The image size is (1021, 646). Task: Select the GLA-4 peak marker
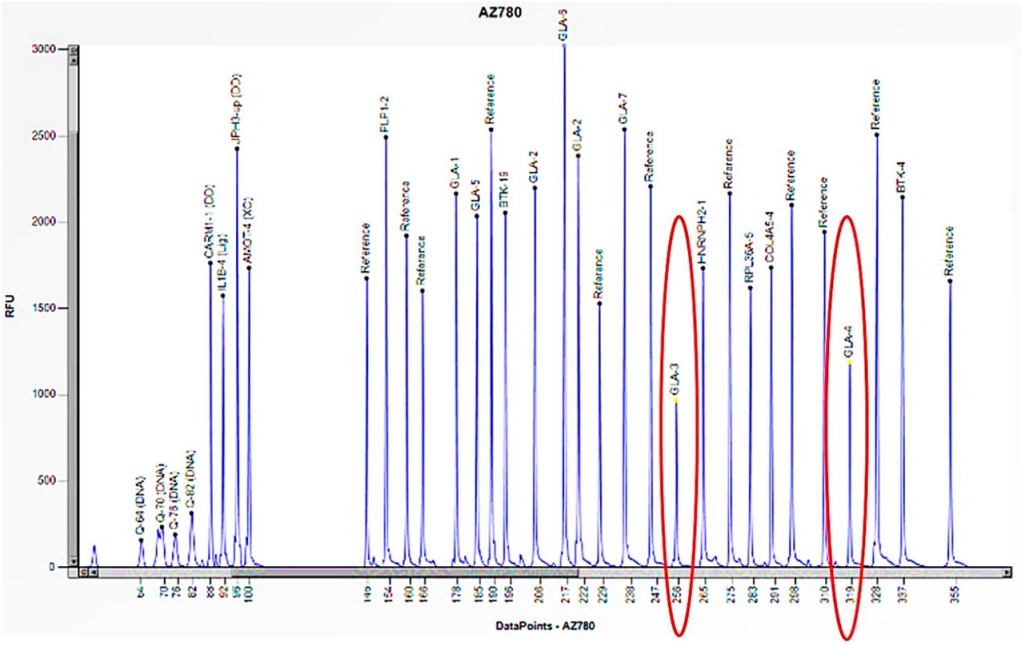(850, 363)
